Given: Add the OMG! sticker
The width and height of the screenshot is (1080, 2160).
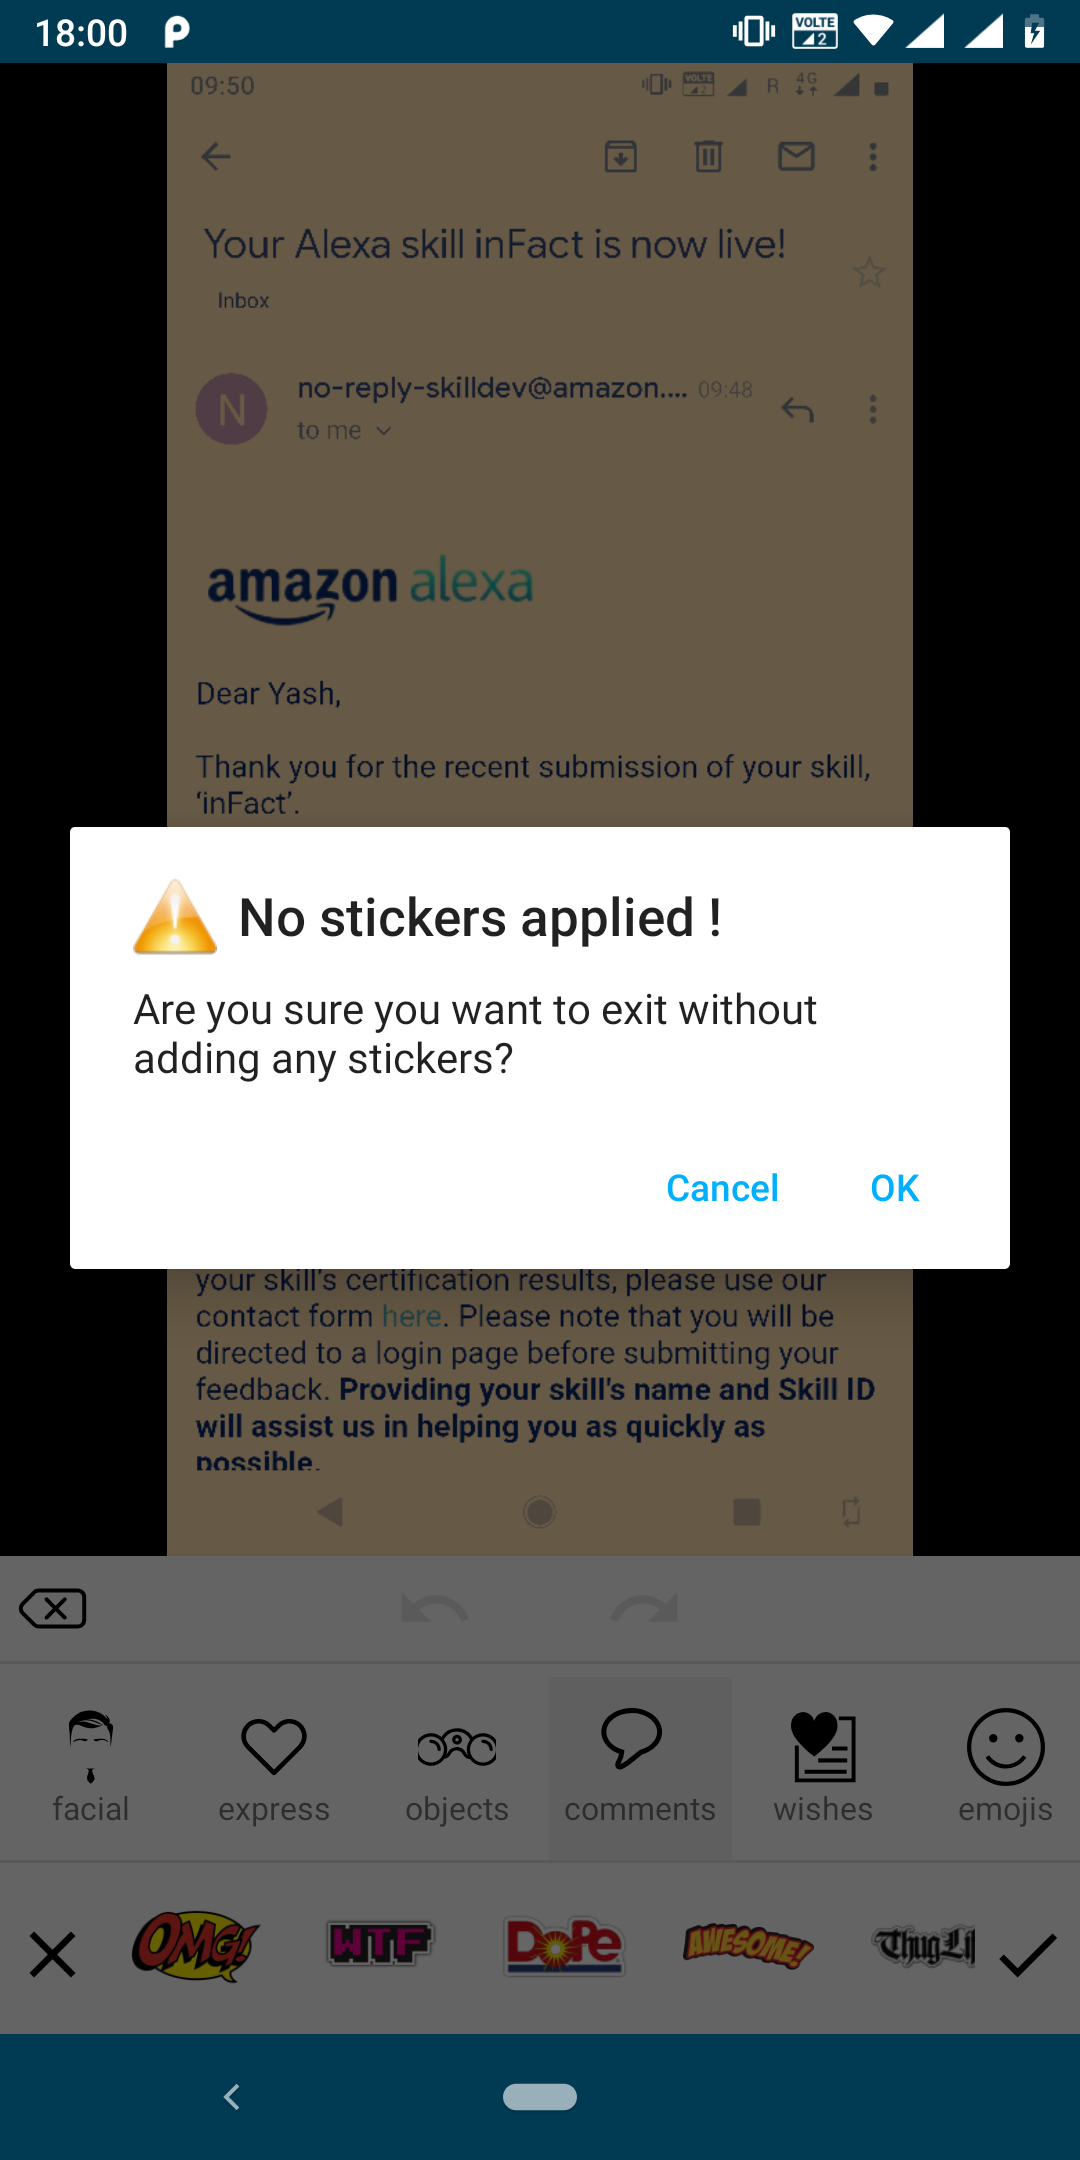Looking at the screenshot, I should pyautogui.click(x=195, y=1946).
